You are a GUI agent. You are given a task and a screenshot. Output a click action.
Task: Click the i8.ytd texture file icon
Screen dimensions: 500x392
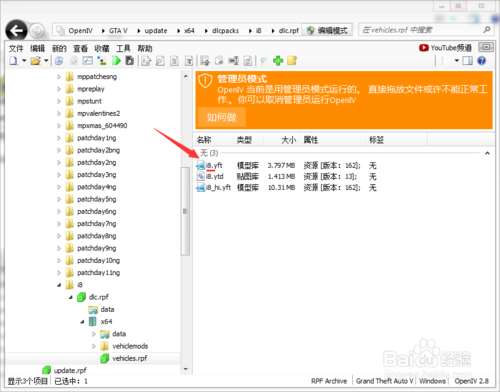pos(201,176)
